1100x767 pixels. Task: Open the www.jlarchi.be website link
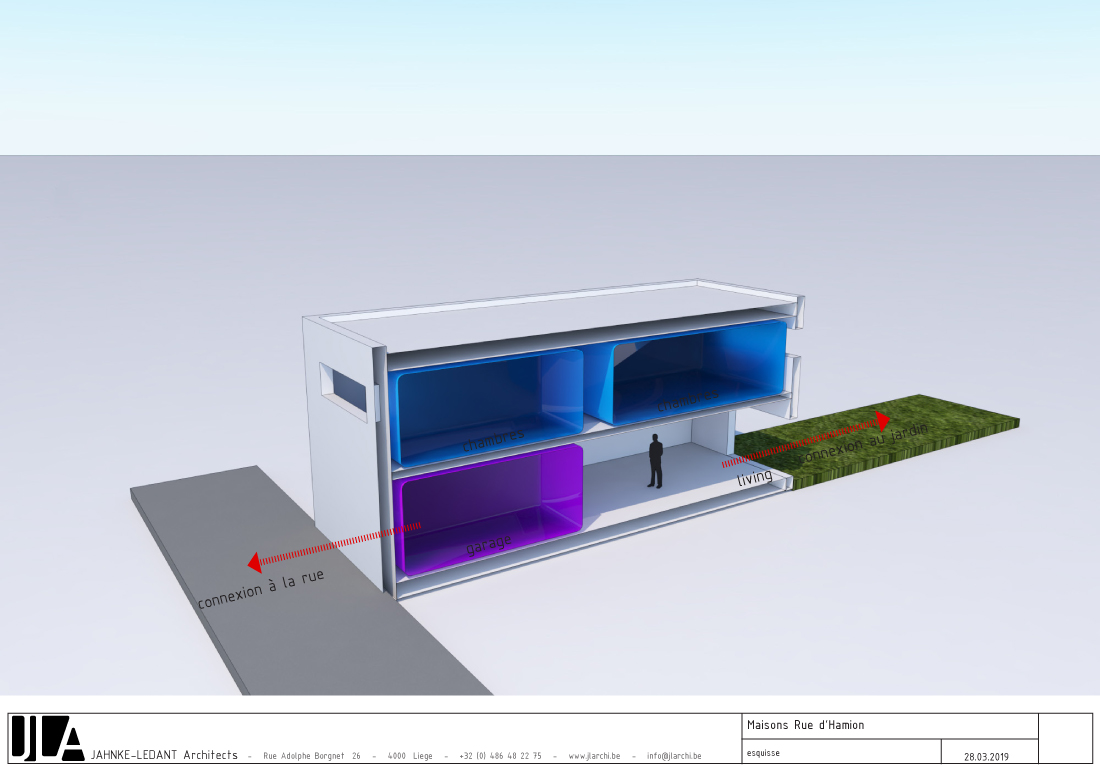click(x=595, y=756)
